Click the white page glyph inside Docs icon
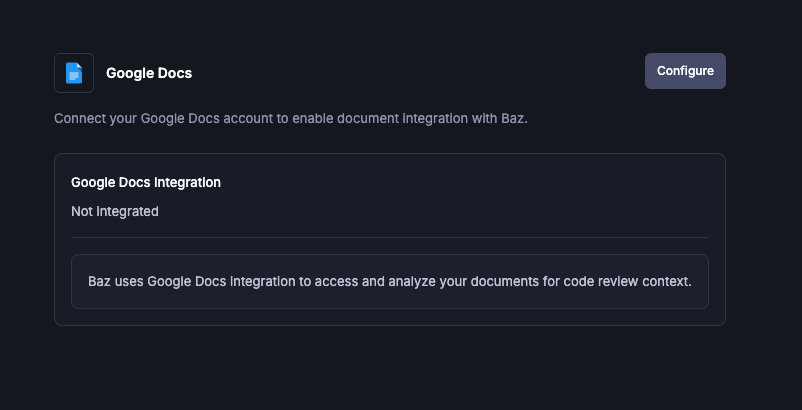802x410 pixels. point(74,74)
